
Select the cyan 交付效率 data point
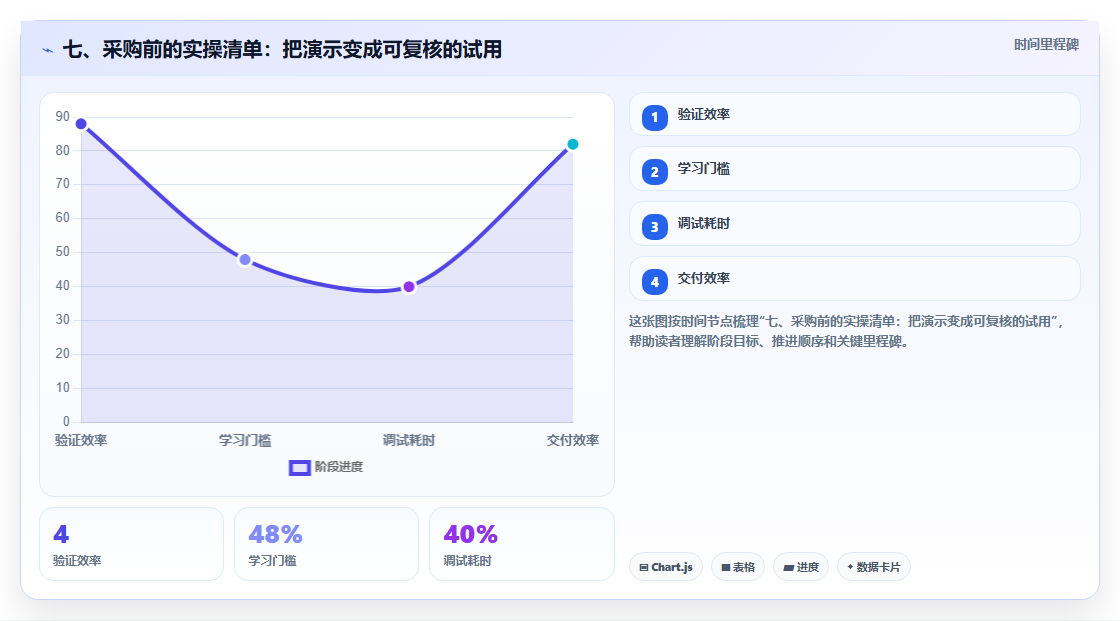(572, 144)
